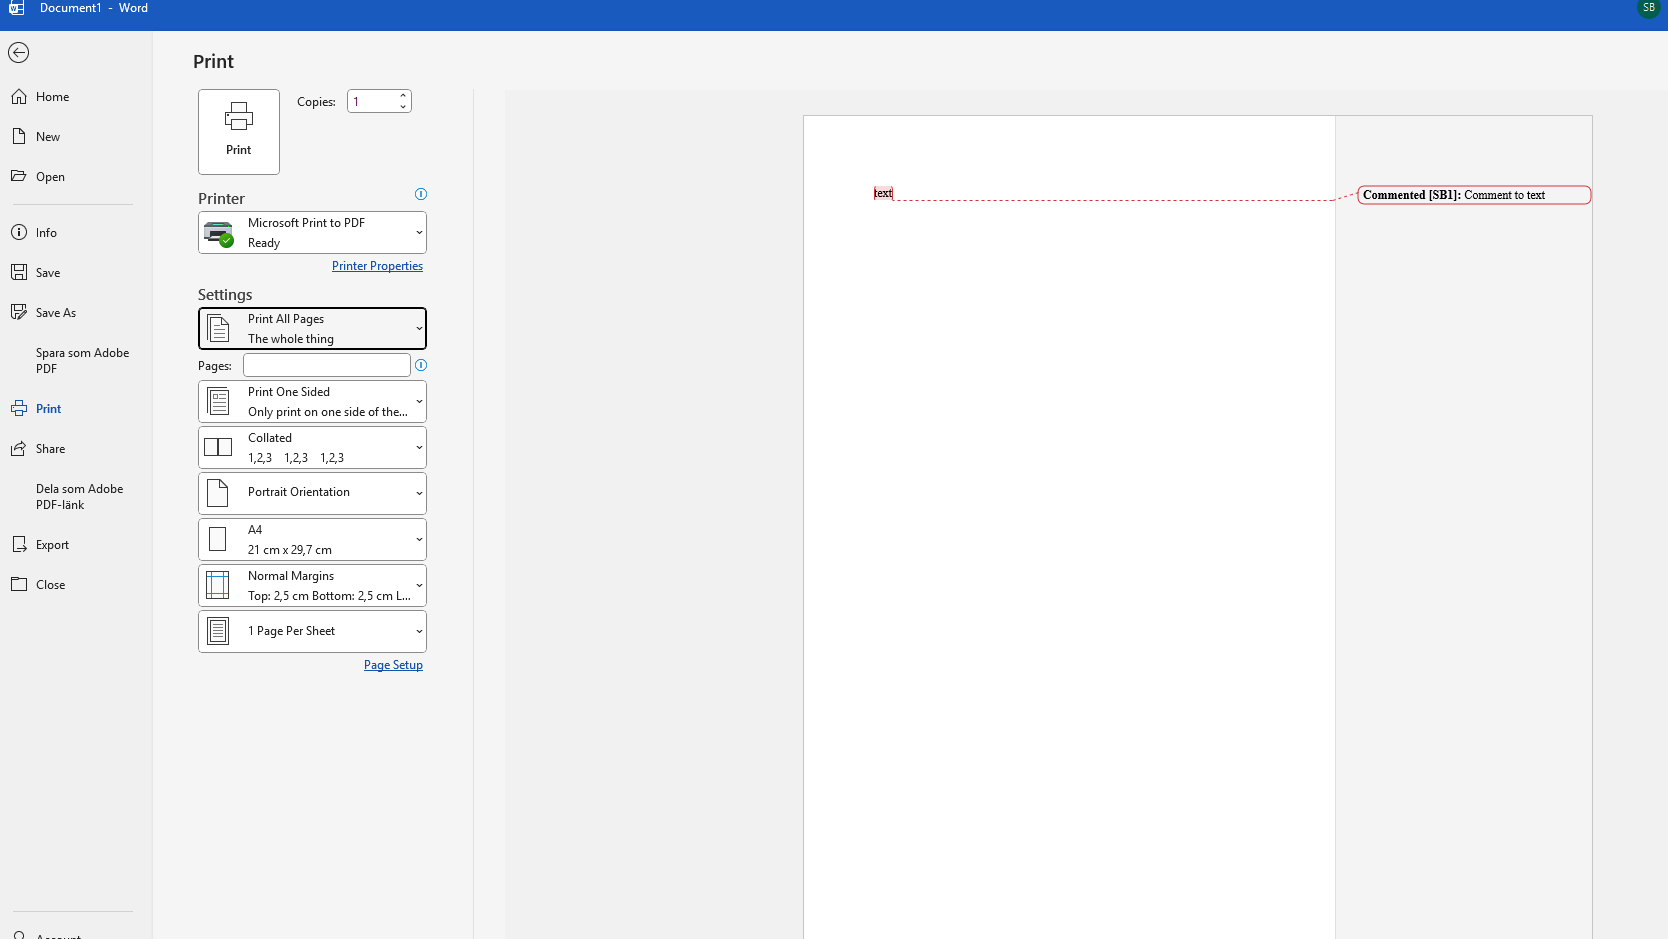This screenshot has height=939, width=1668.
Task: Click the Open folder icon
Action: point(19,176)
